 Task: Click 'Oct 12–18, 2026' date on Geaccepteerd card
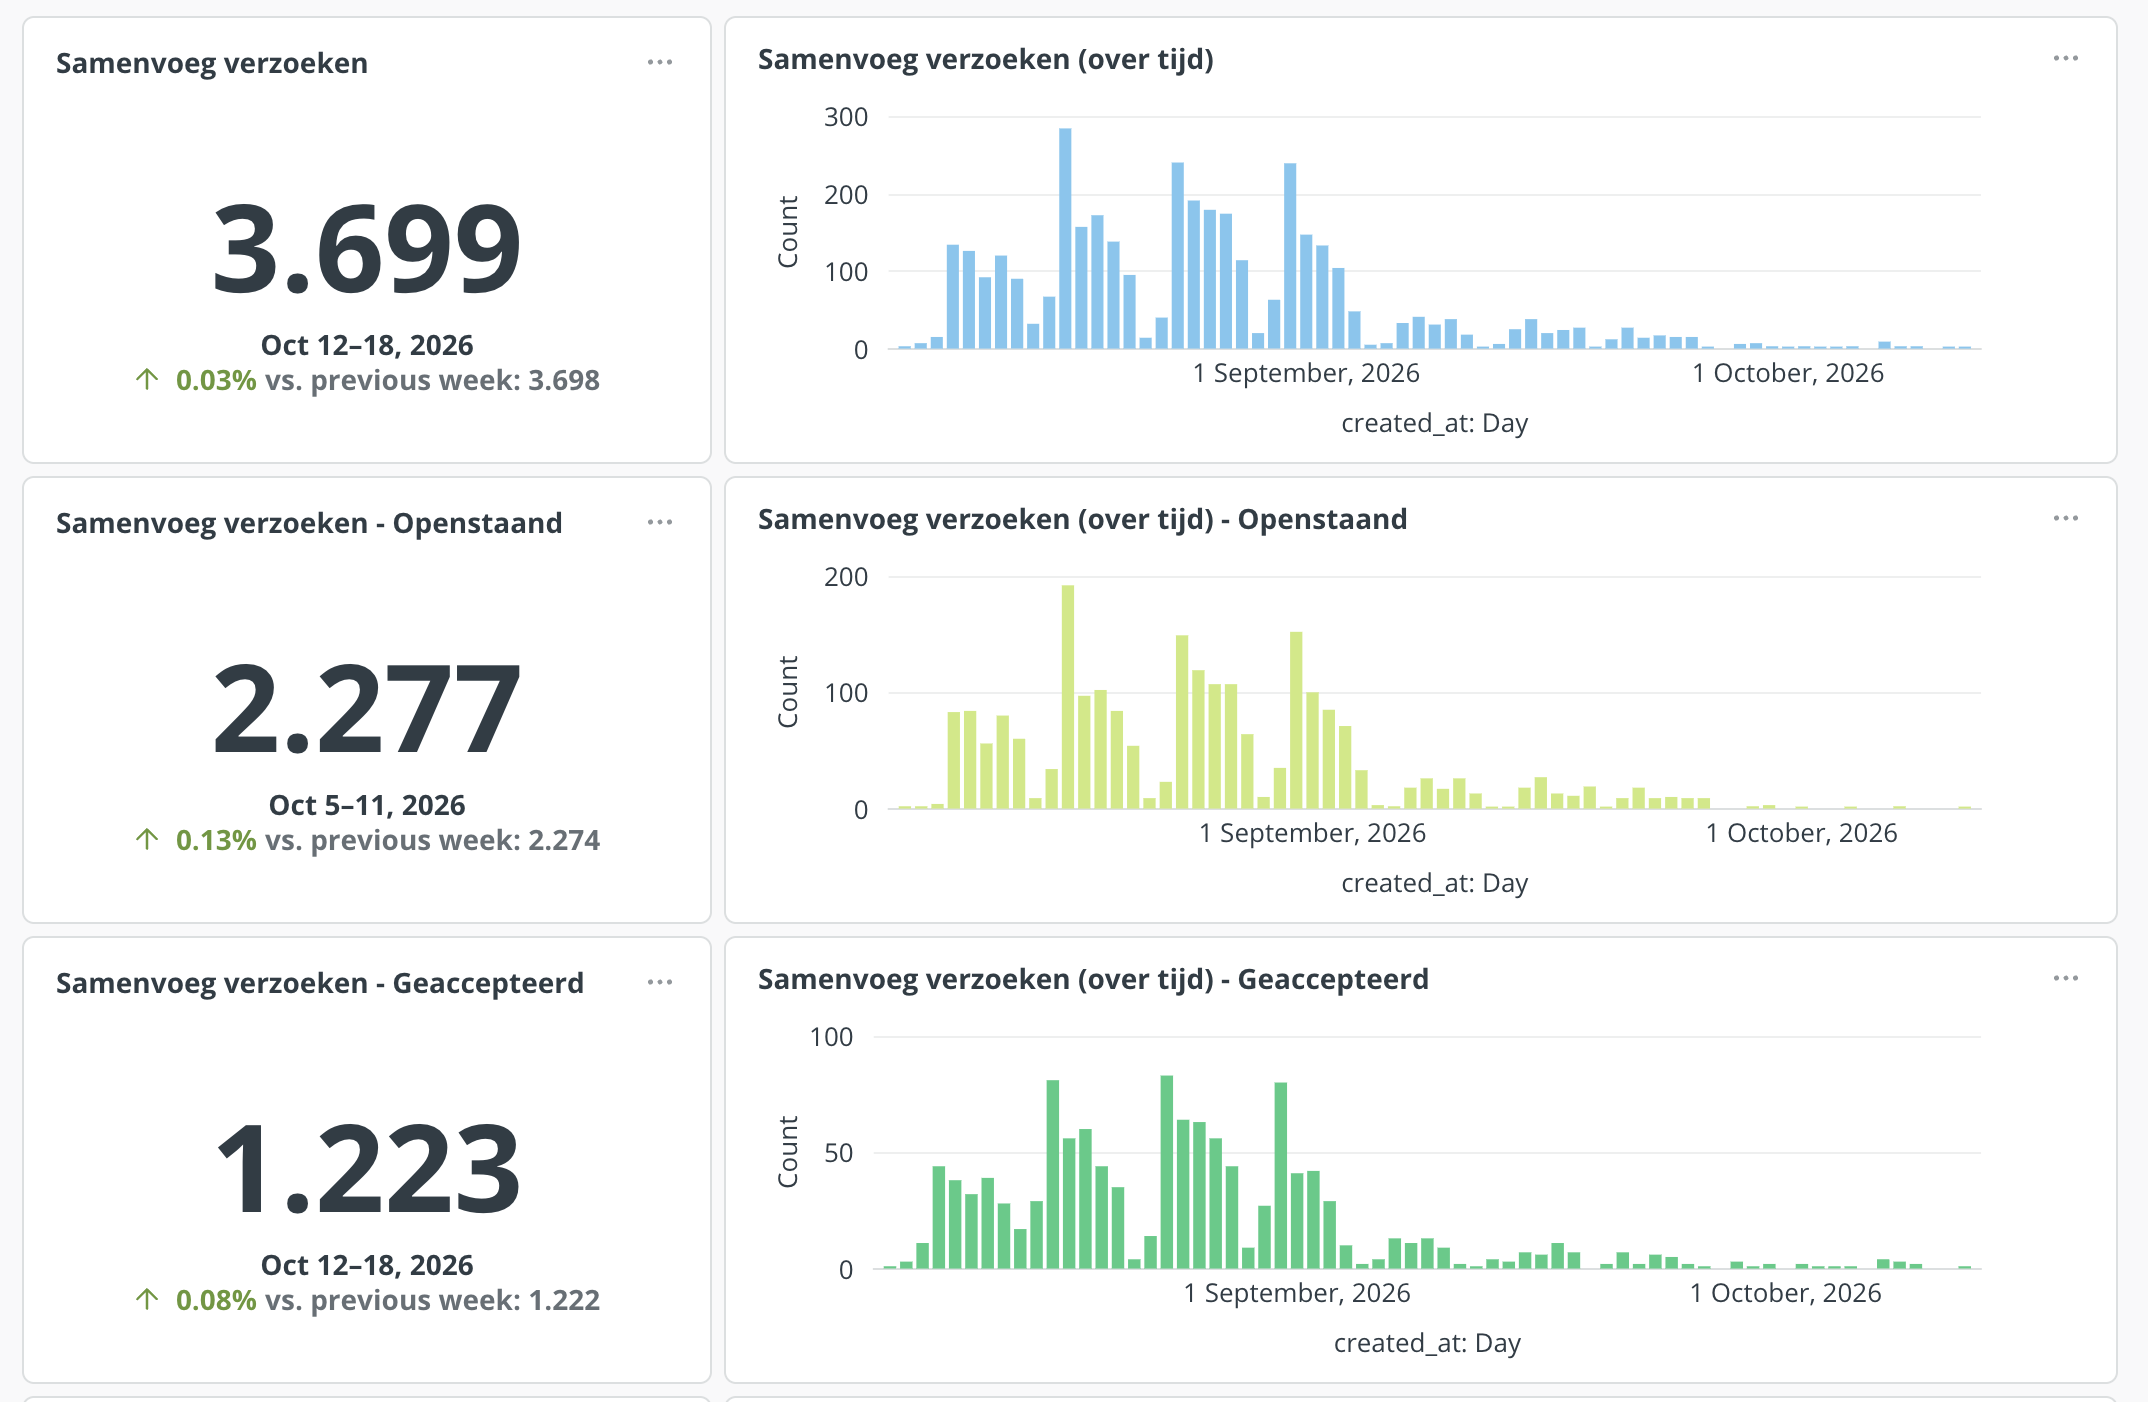(367, 1265)
